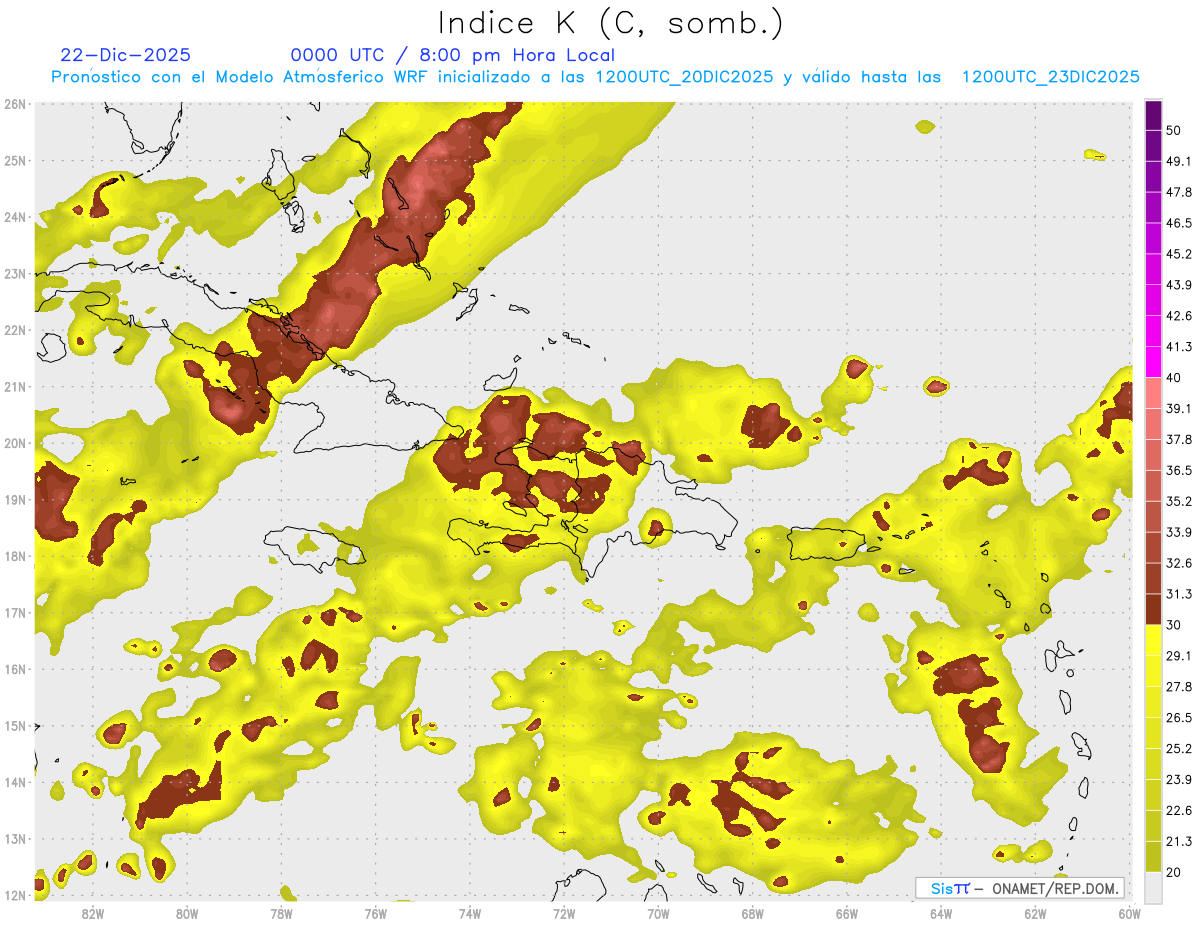The image size is (1200, 927).
Task: Pick the dark brown swatch between 30 and 31.3
Action: [1153, 609]
